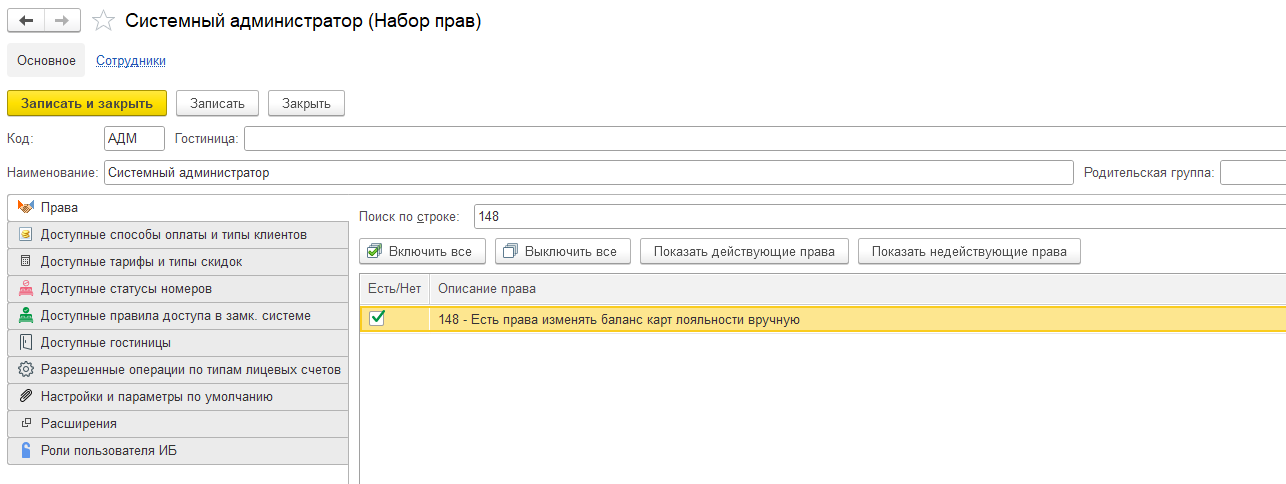Click the Поиск по строке search field
The width and height of the screenshot is (1286, 484).
(878, 216)
